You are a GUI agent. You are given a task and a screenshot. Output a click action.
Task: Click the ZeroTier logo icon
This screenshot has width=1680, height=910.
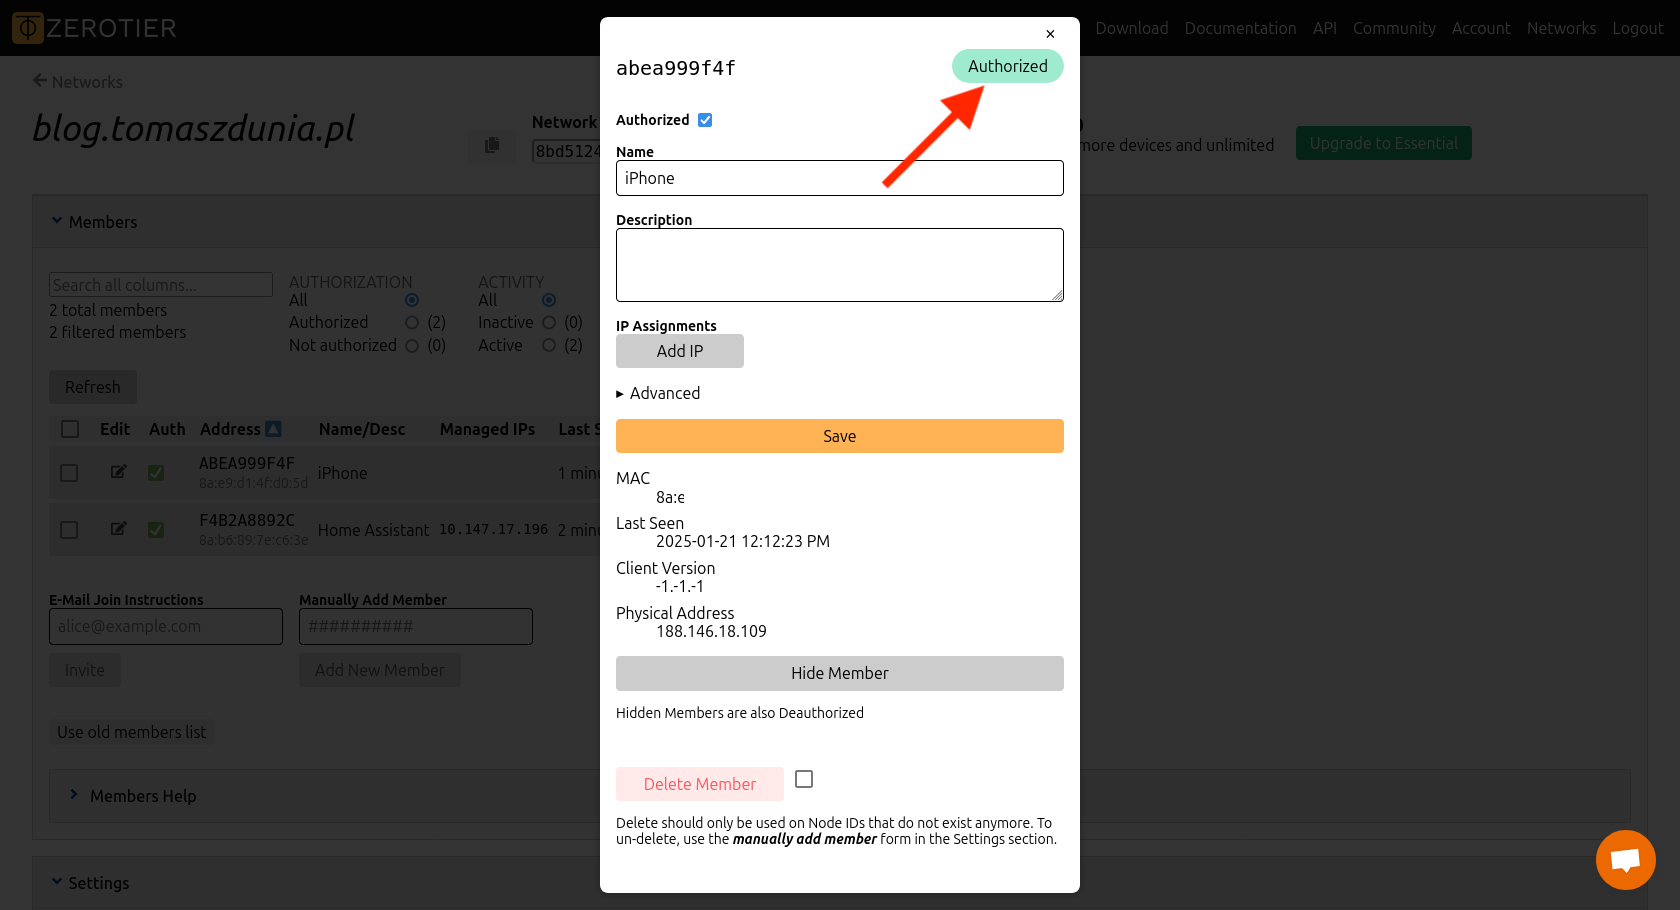click(x=27, y=28)
